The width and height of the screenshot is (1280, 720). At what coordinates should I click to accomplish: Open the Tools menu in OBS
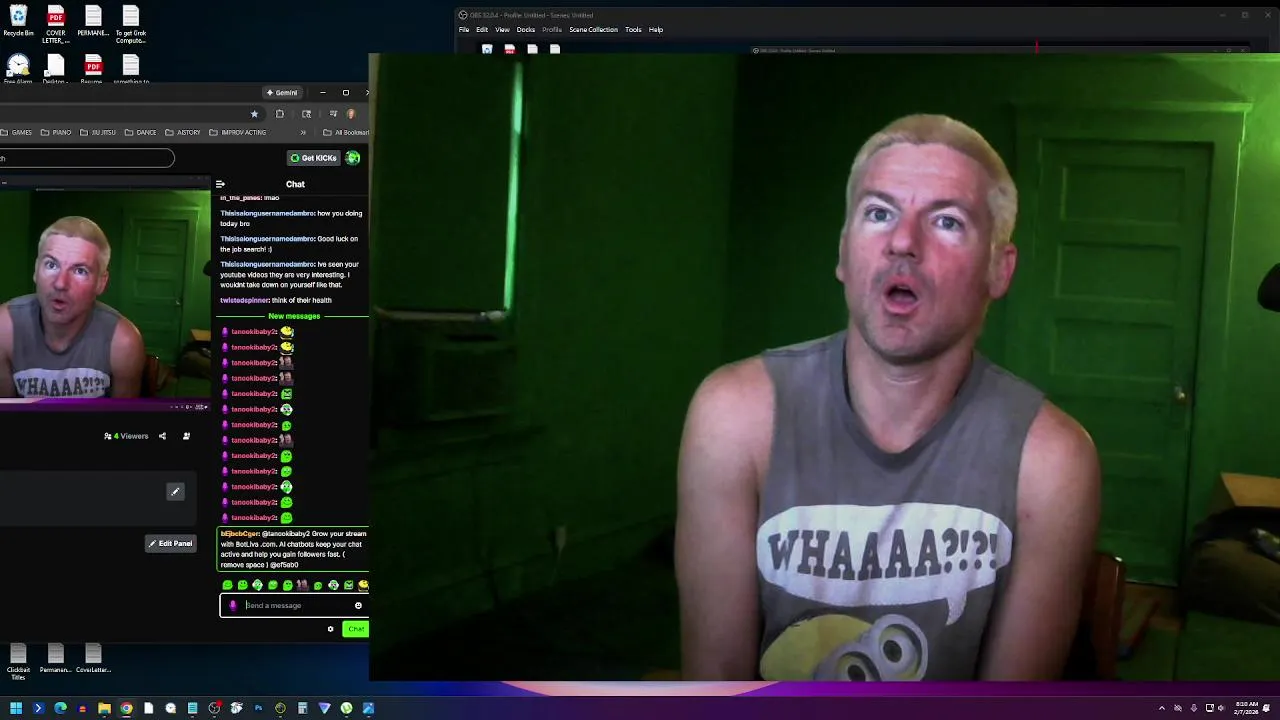633,30
